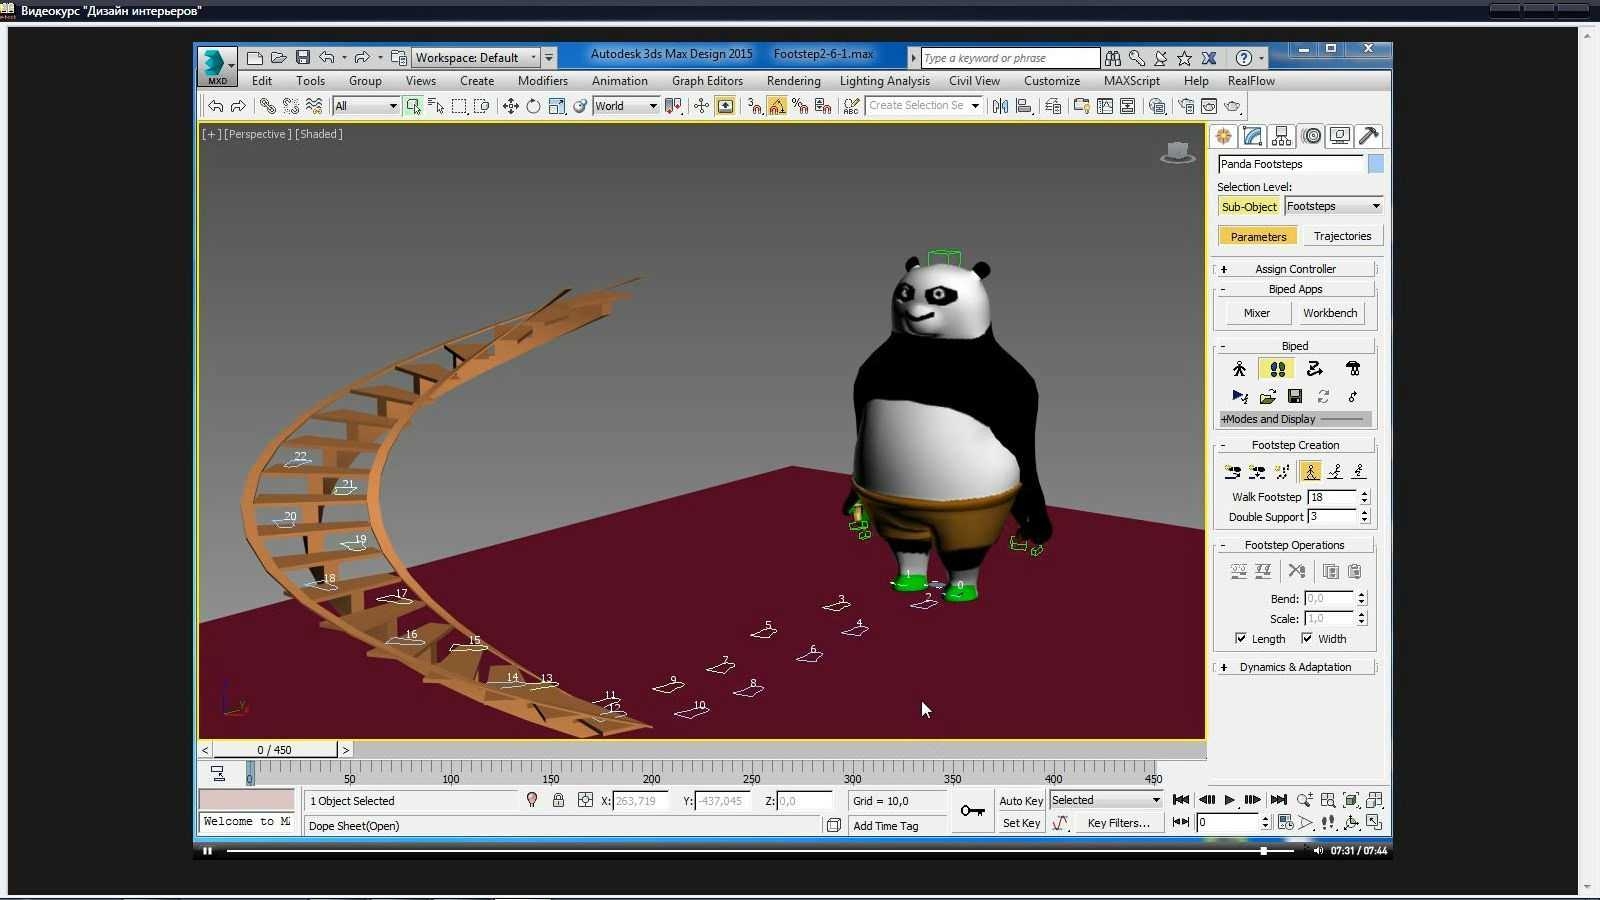
Task: Click the Biped Playback icon
Action: [1240, 396]
